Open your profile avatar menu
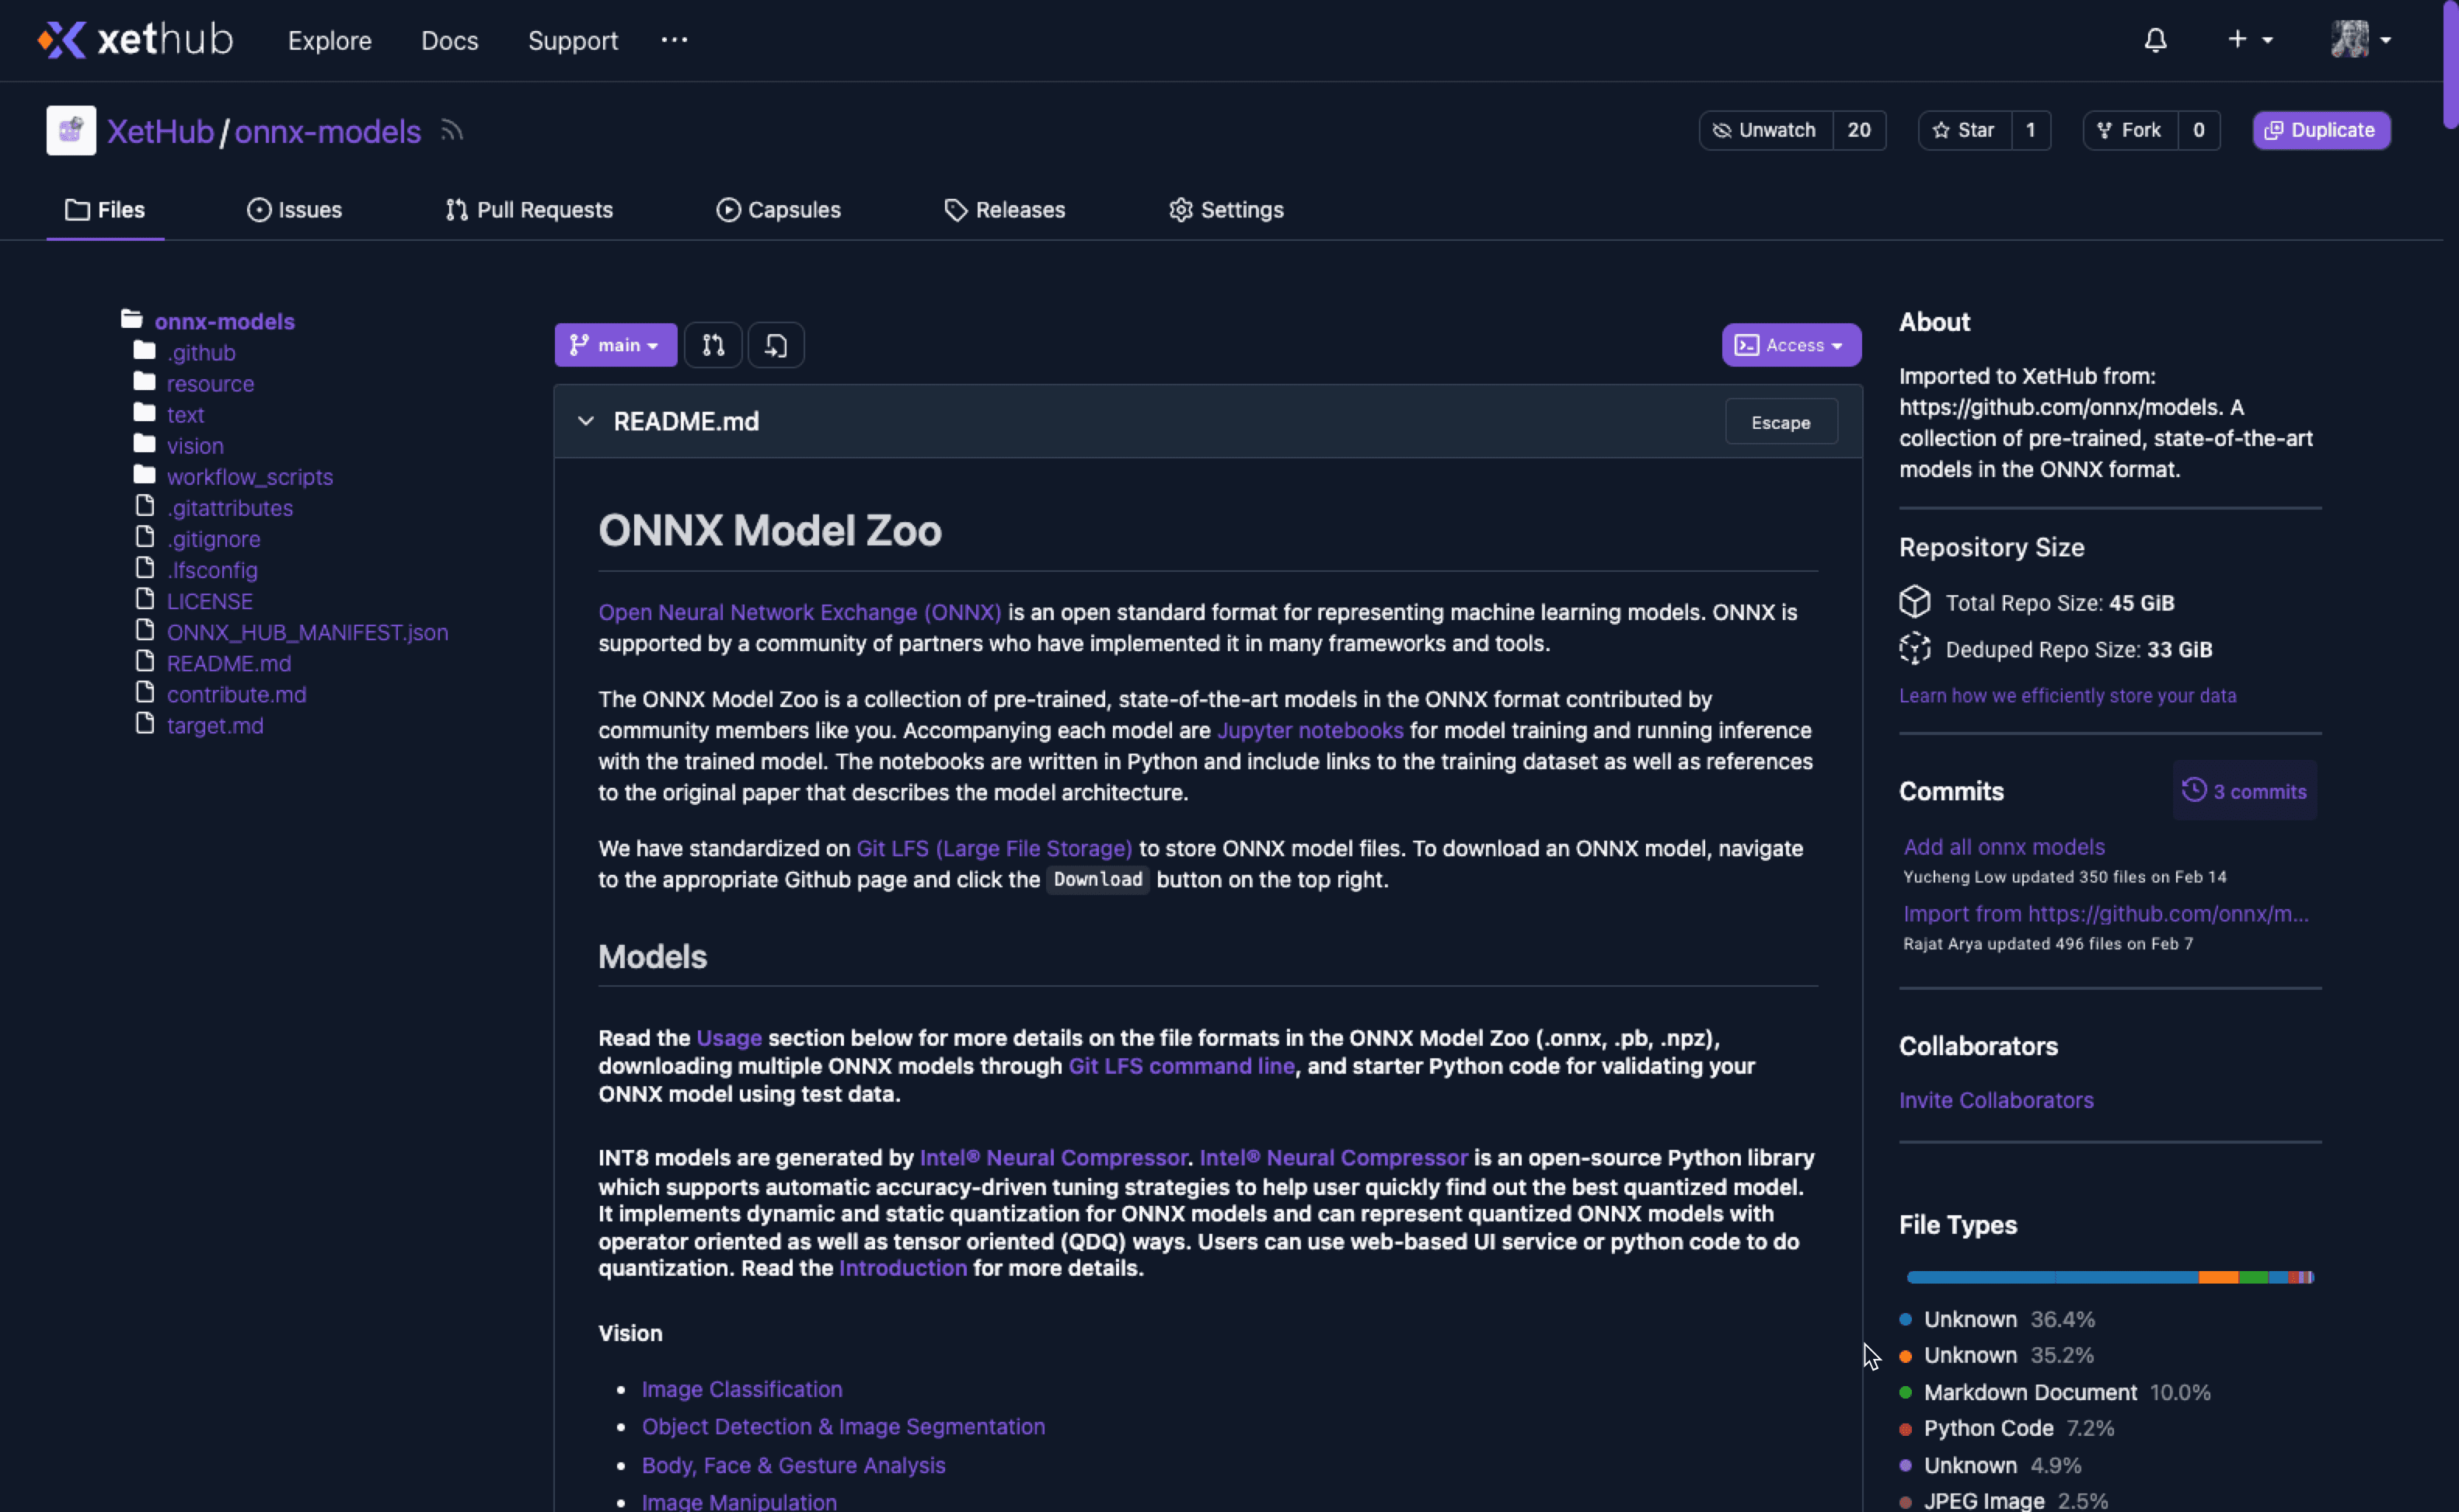 click(x=2355, y=40)
